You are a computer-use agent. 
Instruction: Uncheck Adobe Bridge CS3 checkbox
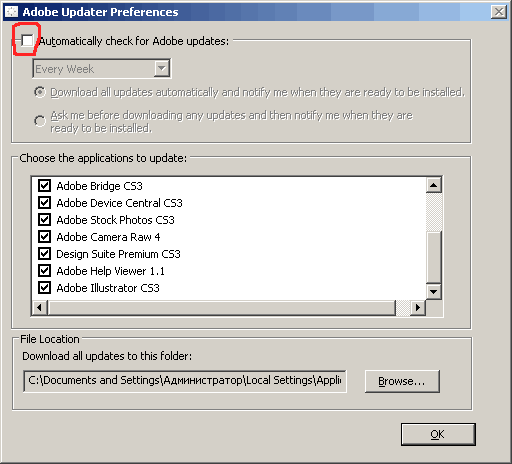pos(44,185)
